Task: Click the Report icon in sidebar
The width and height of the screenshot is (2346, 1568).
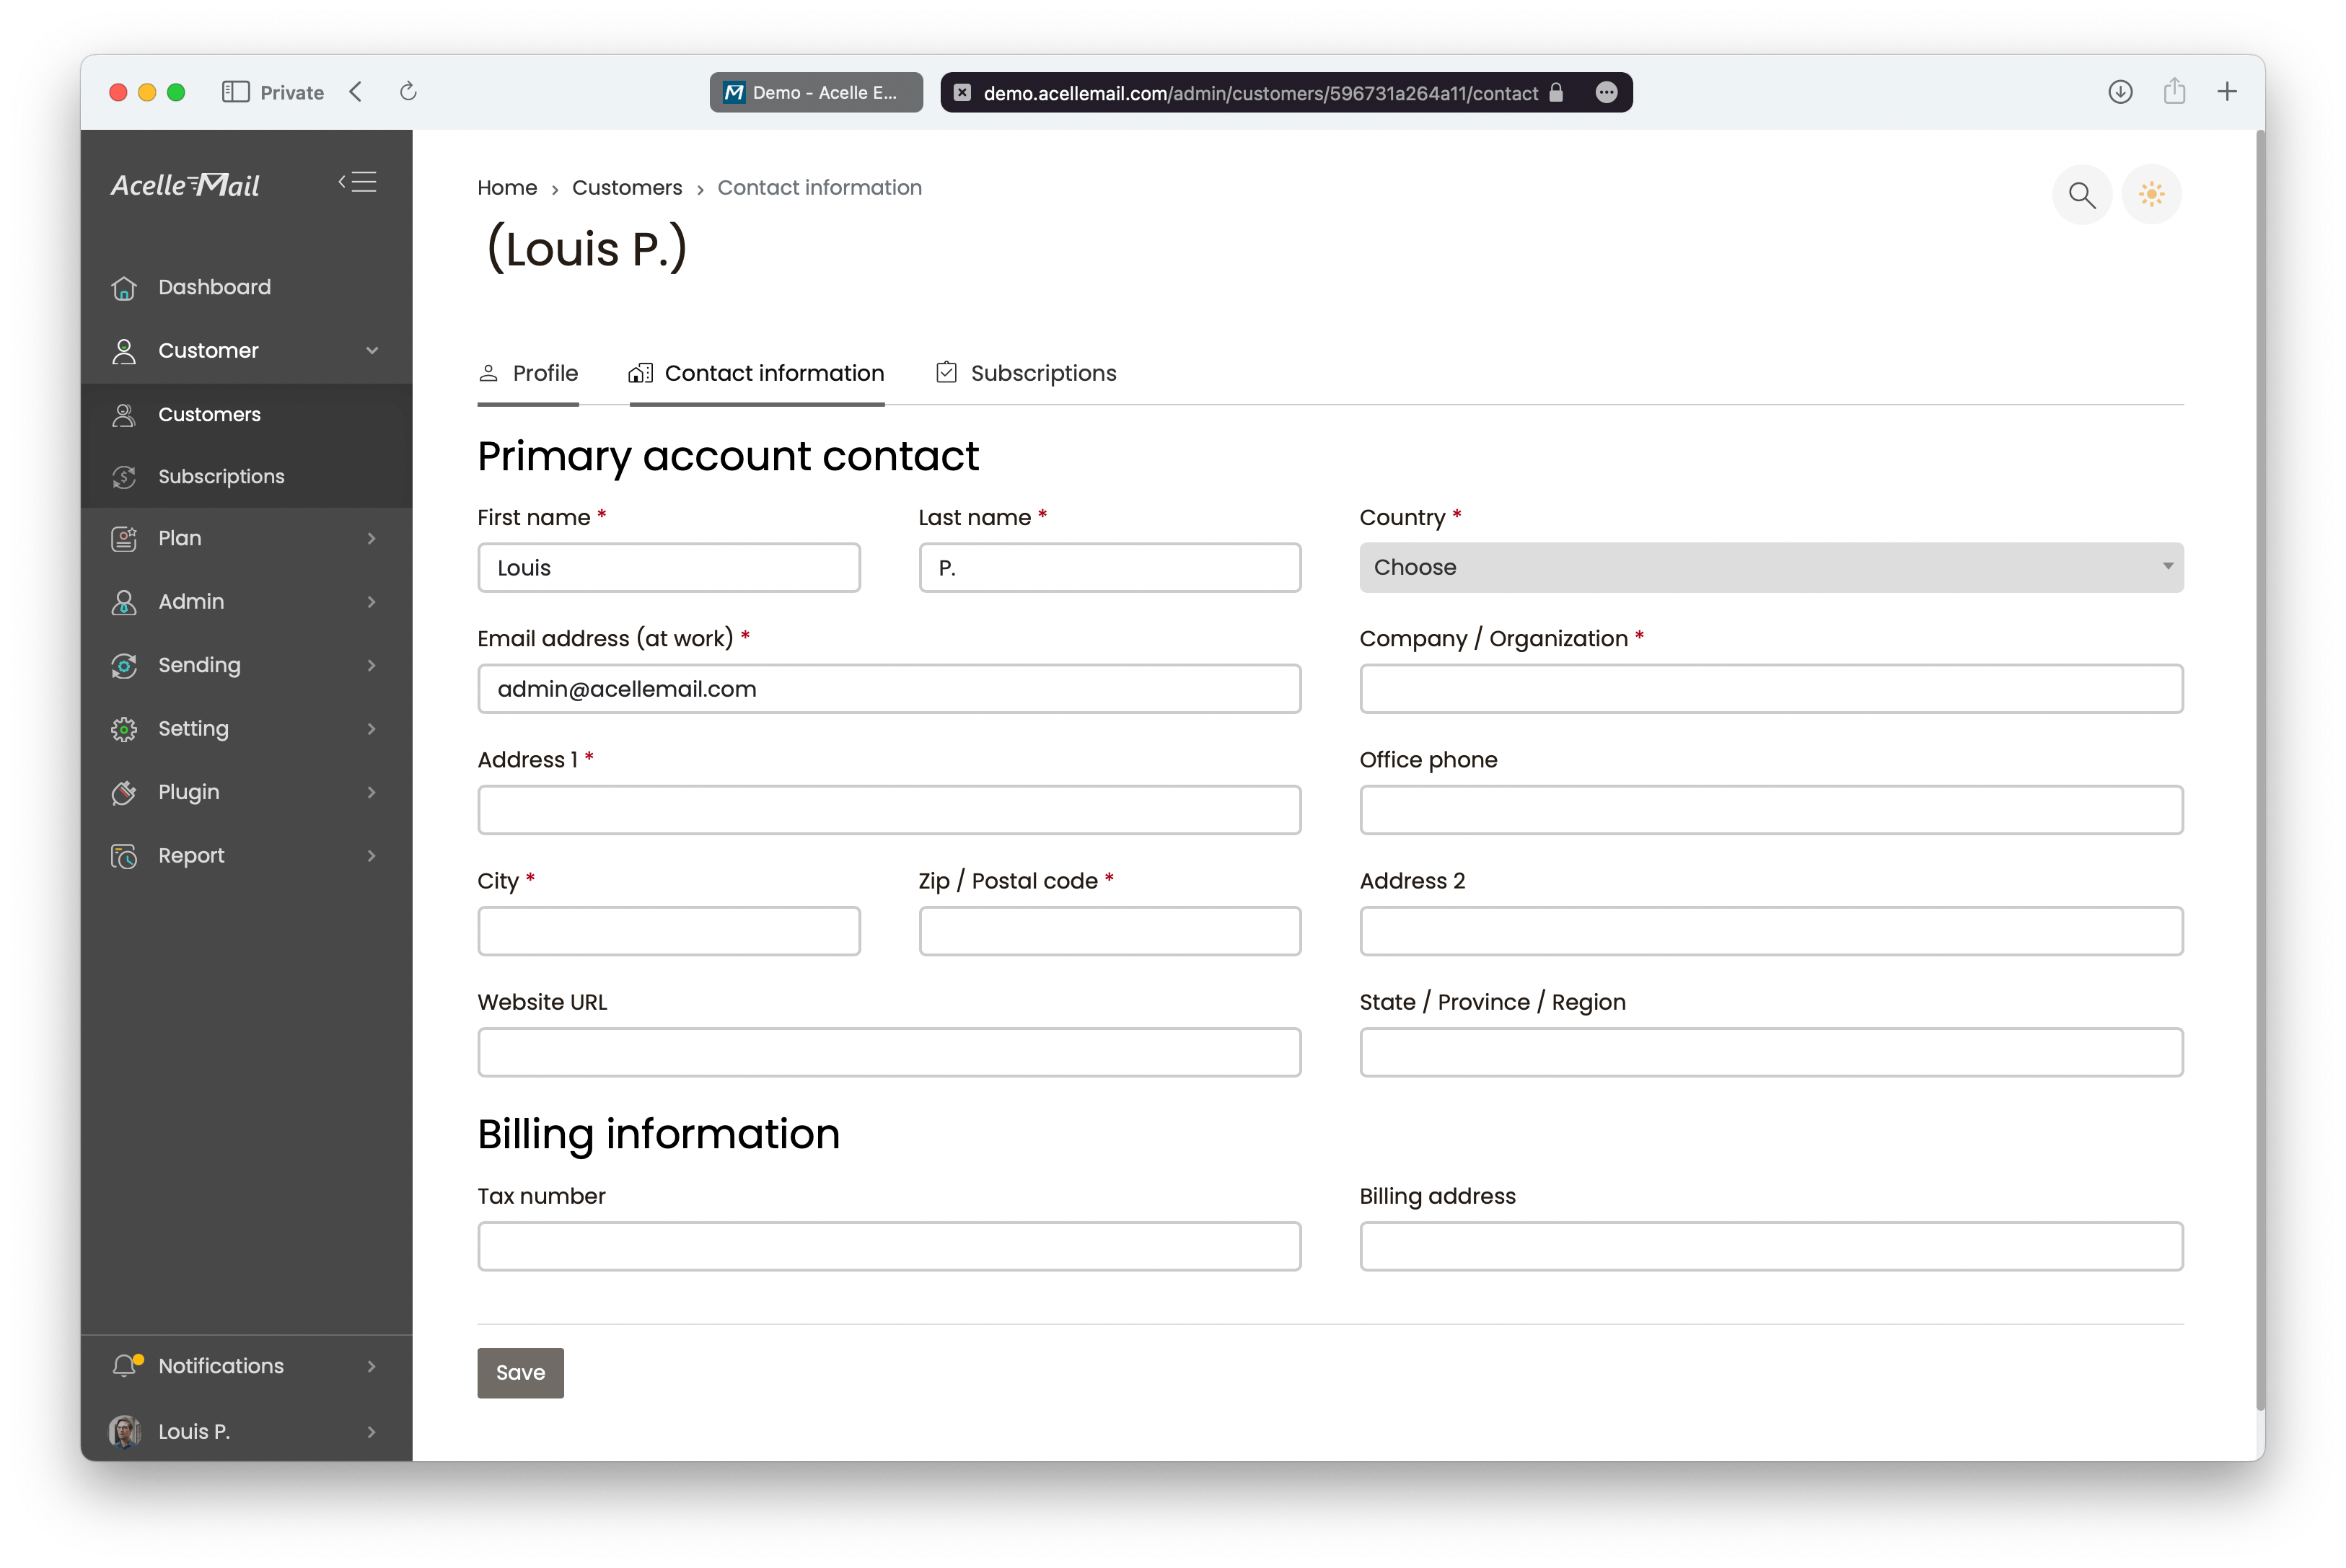Action: pos(124,855)
